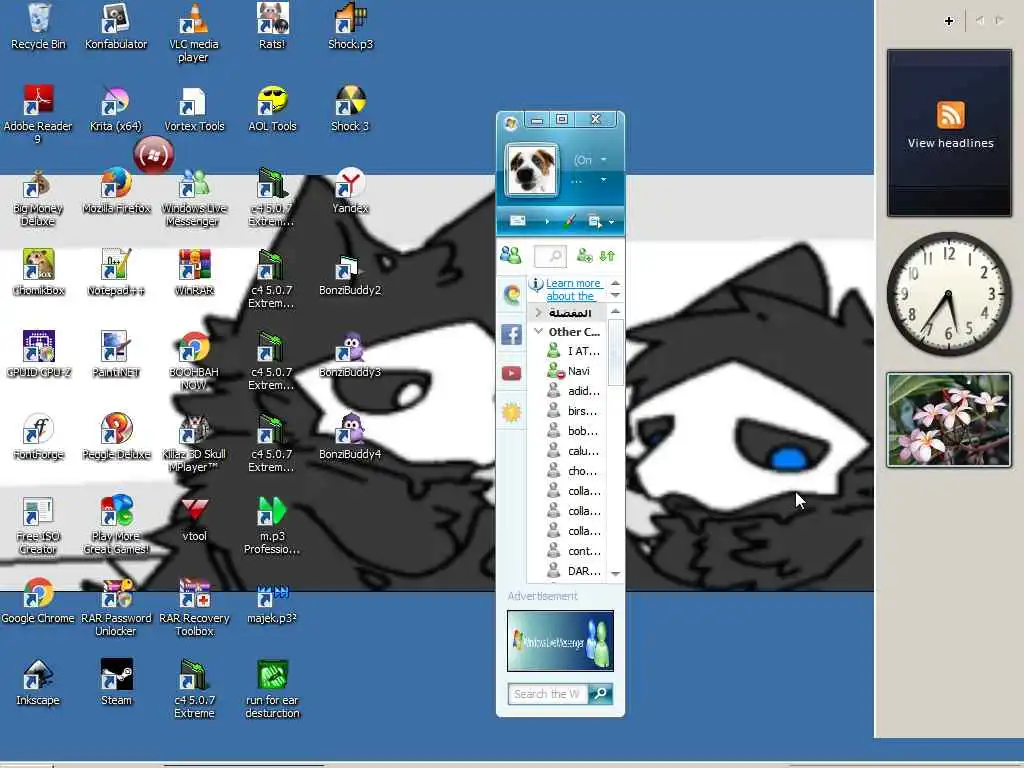Open the MSN tab in Messenger sidebar
The width and height of the screenshot is (1024, 768).
coord(511,295)
